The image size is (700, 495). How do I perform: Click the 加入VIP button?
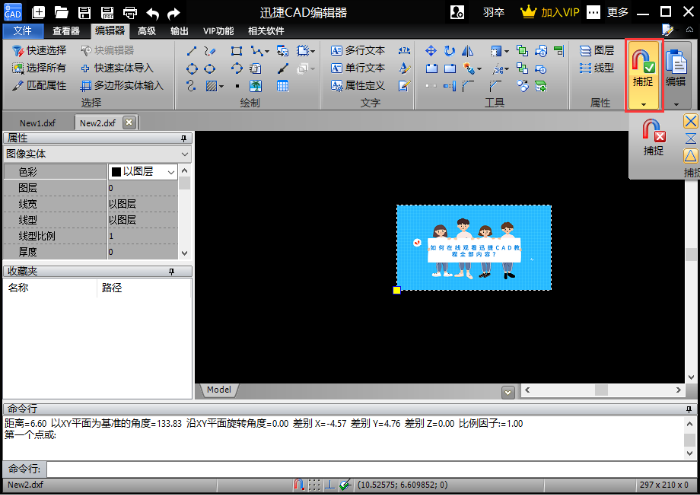(x=550, y=12)
